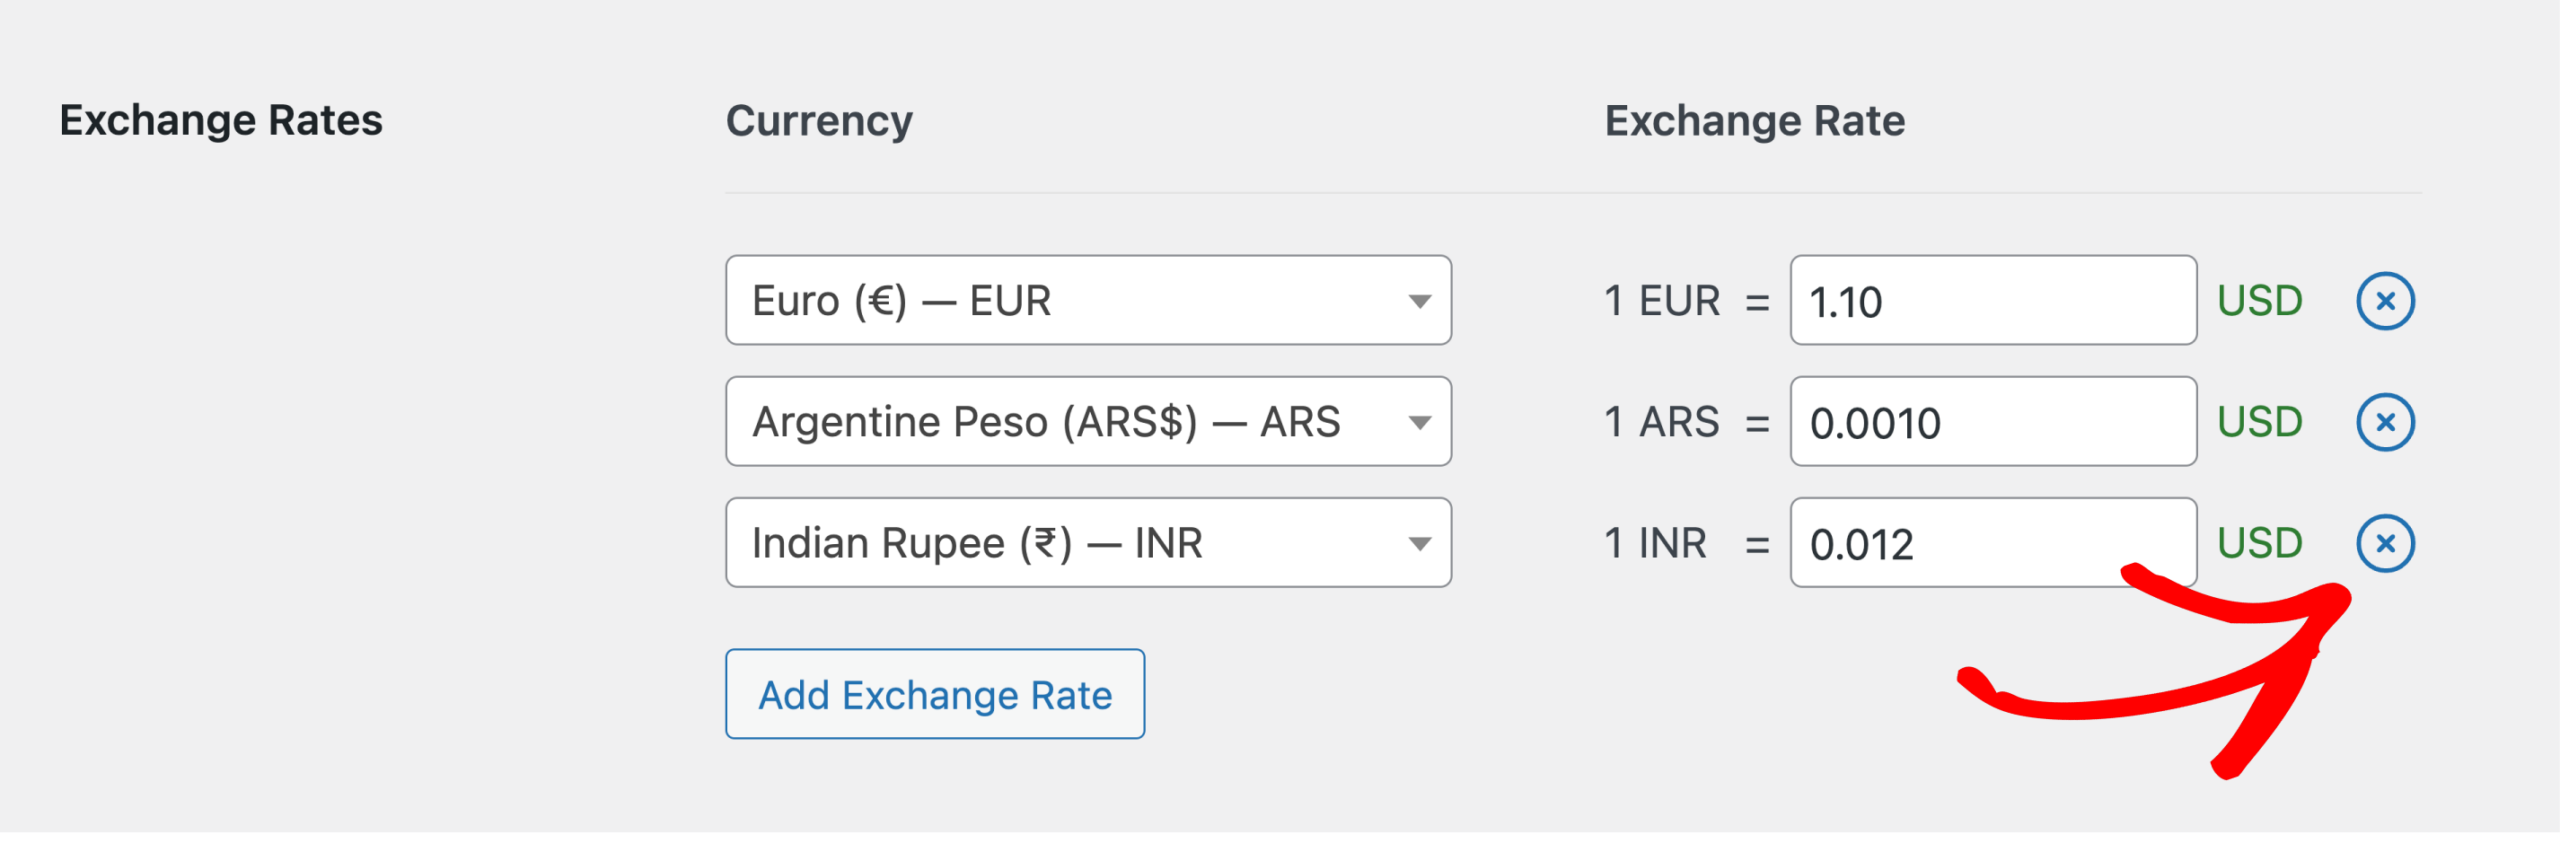This screenshot has height=852, width=2560.
Task: Click the green USD label in ARS row
Action: click(x=2260, y=422)
